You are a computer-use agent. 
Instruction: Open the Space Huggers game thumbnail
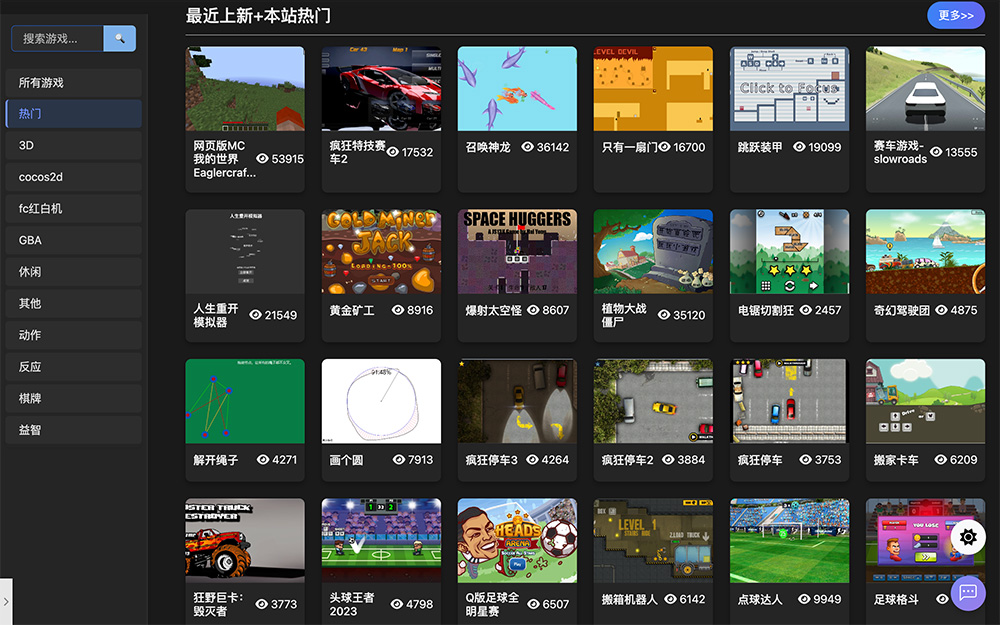pyautogui.click(x=517, y=251)
